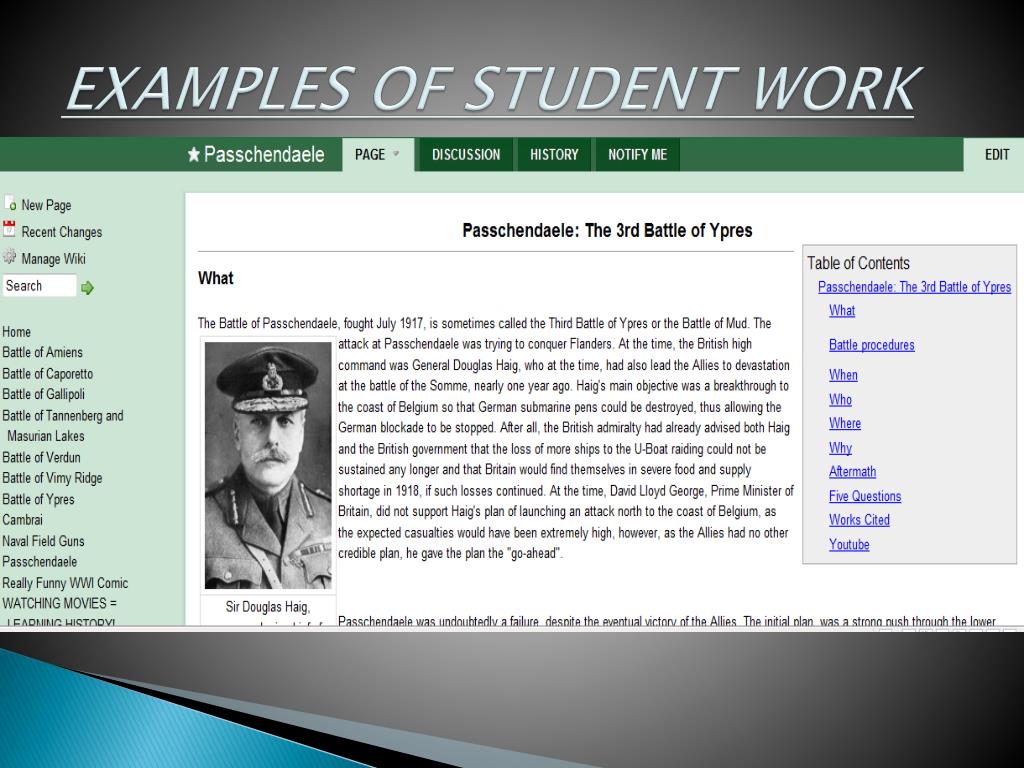The height and width of the screenshot is (768, 1024).
Task: Go to the Home page link
Action: tap(16, 332)
